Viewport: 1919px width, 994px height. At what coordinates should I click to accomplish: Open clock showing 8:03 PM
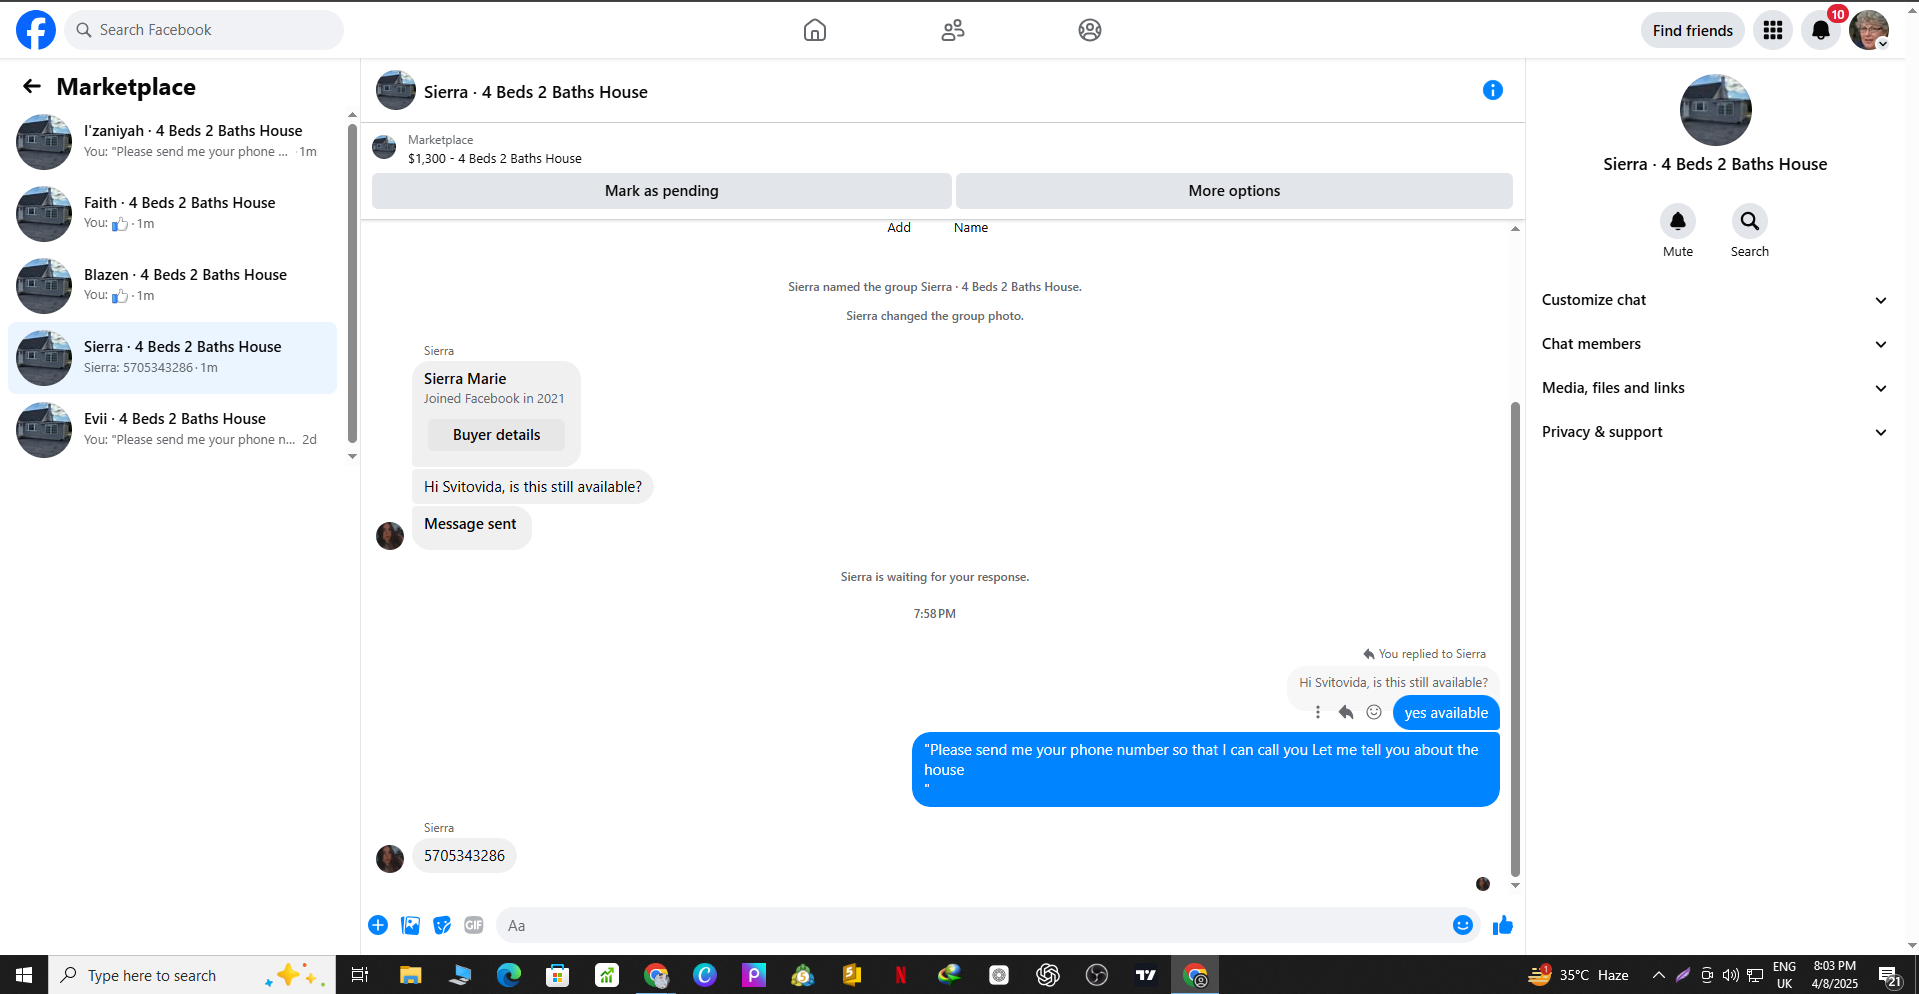pyautogui.click(x=1834, y=975)
